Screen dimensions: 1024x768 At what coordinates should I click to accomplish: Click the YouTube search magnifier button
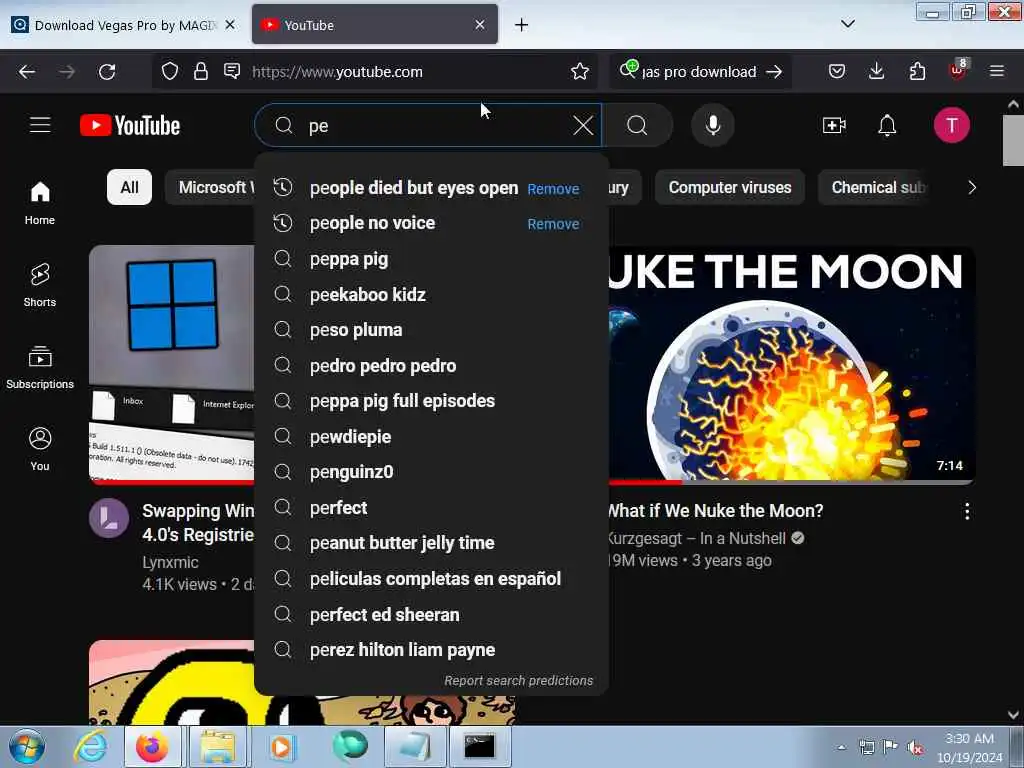637,125
